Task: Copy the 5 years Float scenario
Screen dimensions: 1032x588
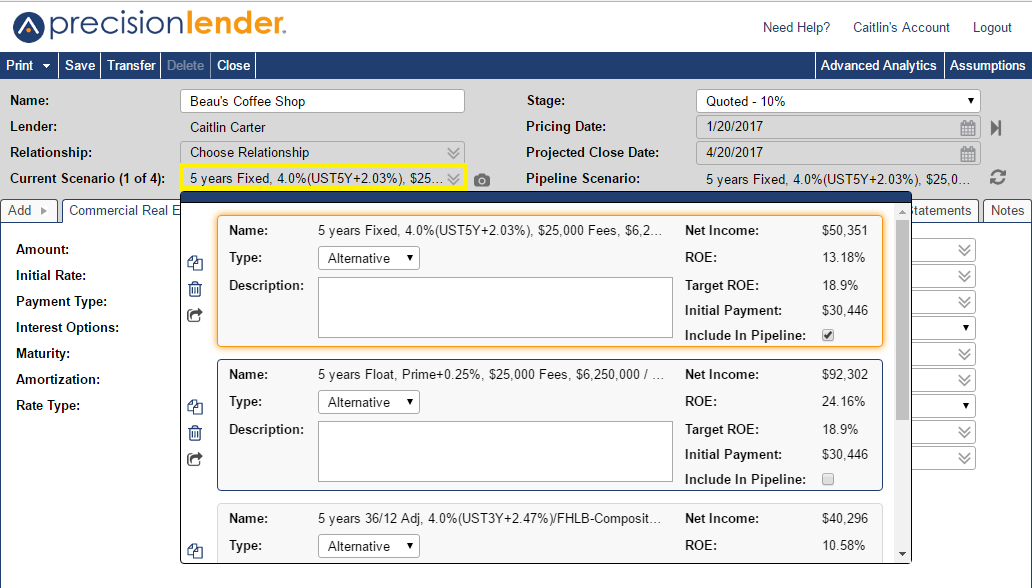Action: (x=195, y=407)
